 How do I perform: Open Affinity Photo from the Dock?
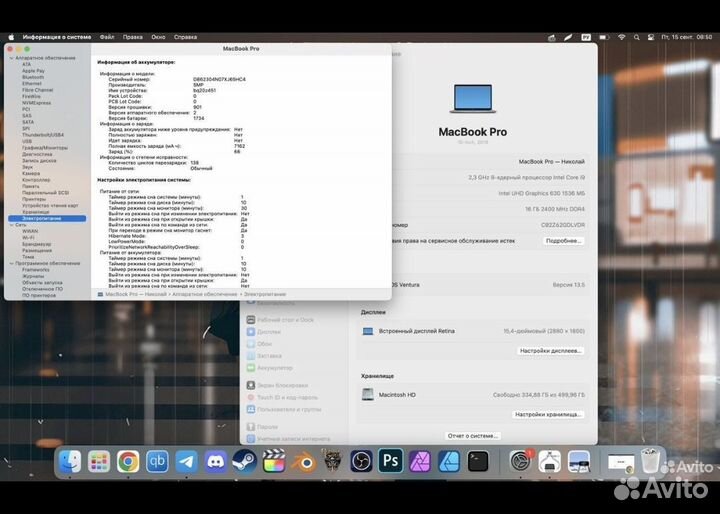[420, 461]
